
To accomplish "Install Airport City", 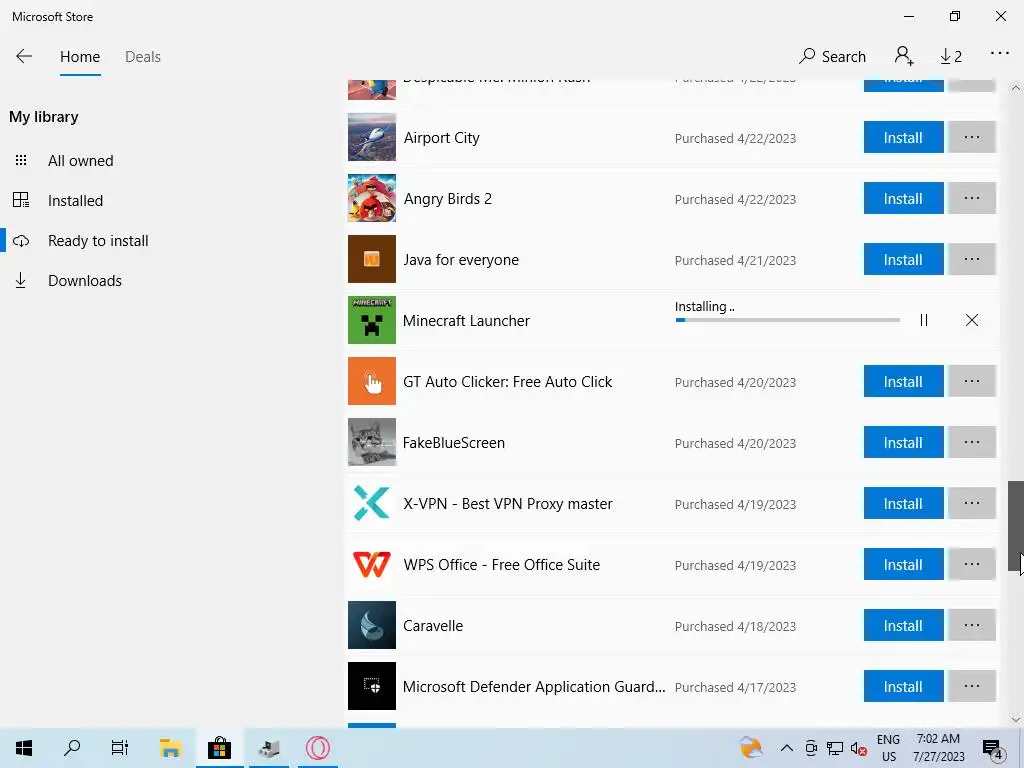I will [903, 137].
